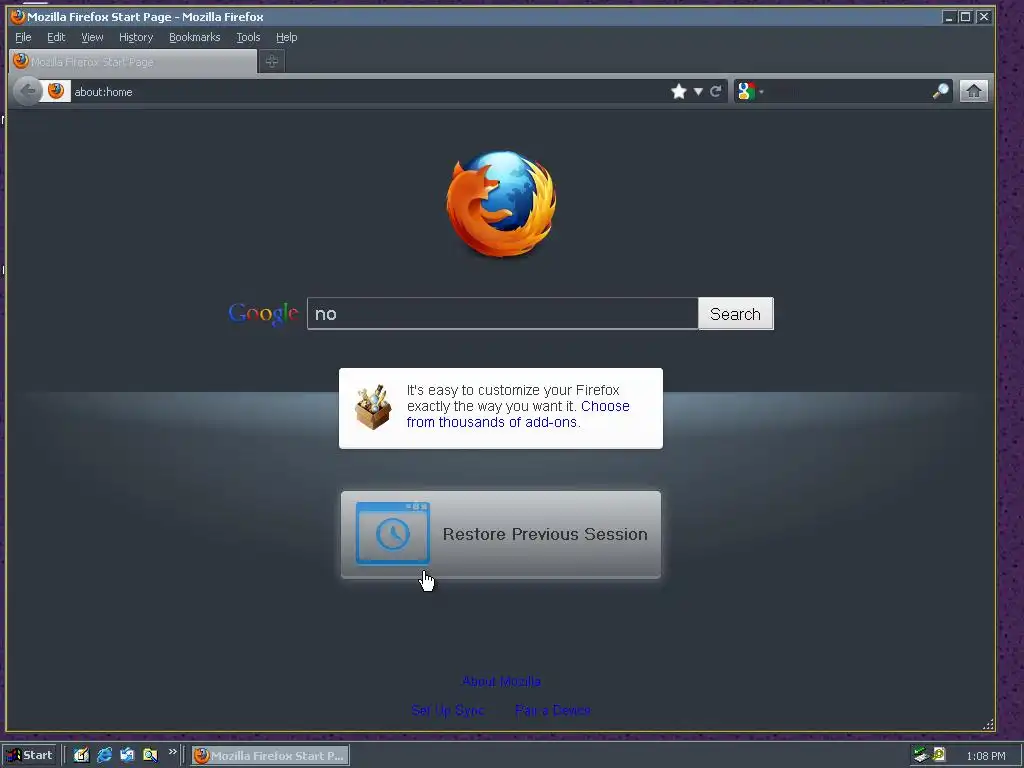Open the View menu

92,37
